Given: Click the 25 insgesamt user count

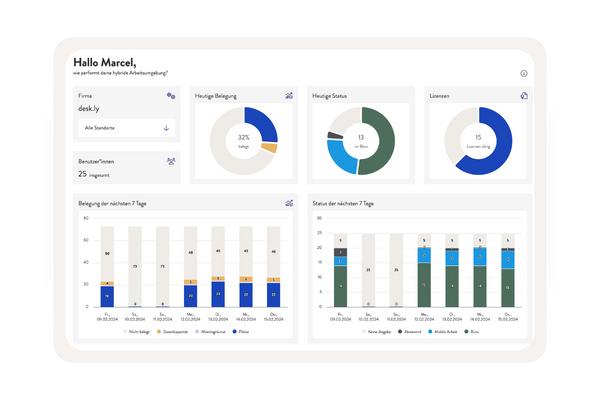Looking at the screenshot, I should (x=94, y=174).
